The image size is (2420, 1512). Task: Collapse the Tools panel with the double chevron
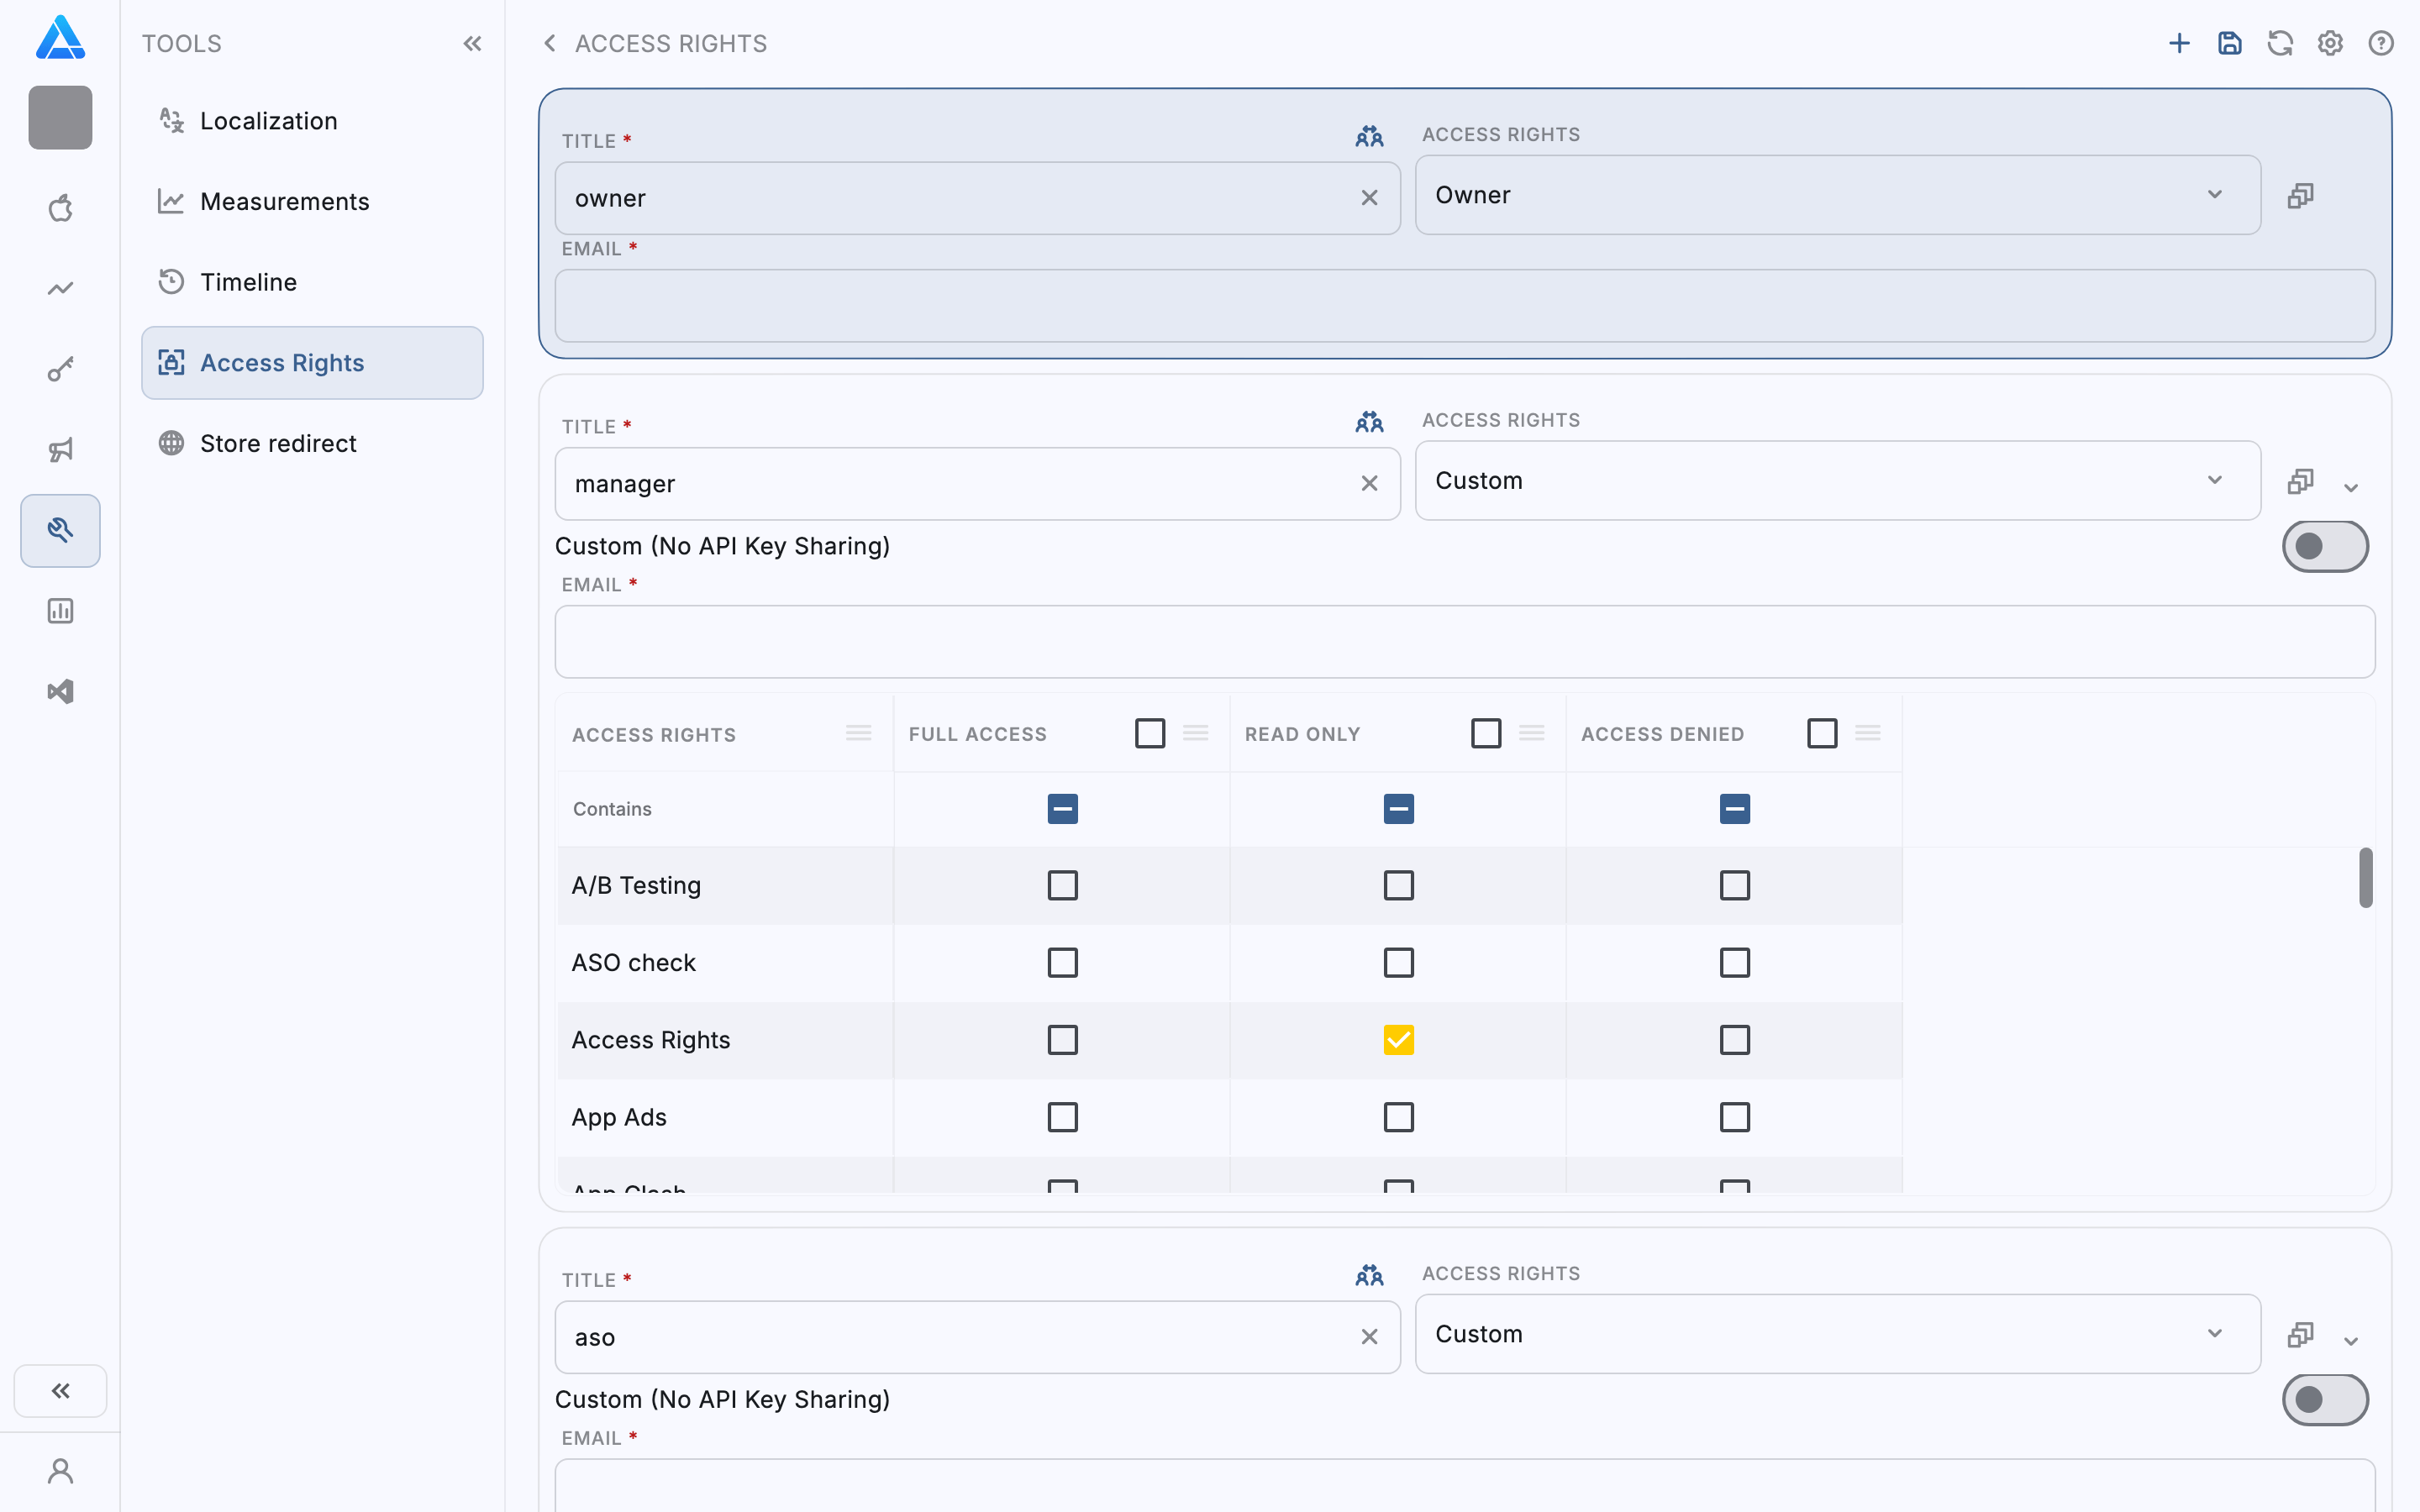point(472,43)
